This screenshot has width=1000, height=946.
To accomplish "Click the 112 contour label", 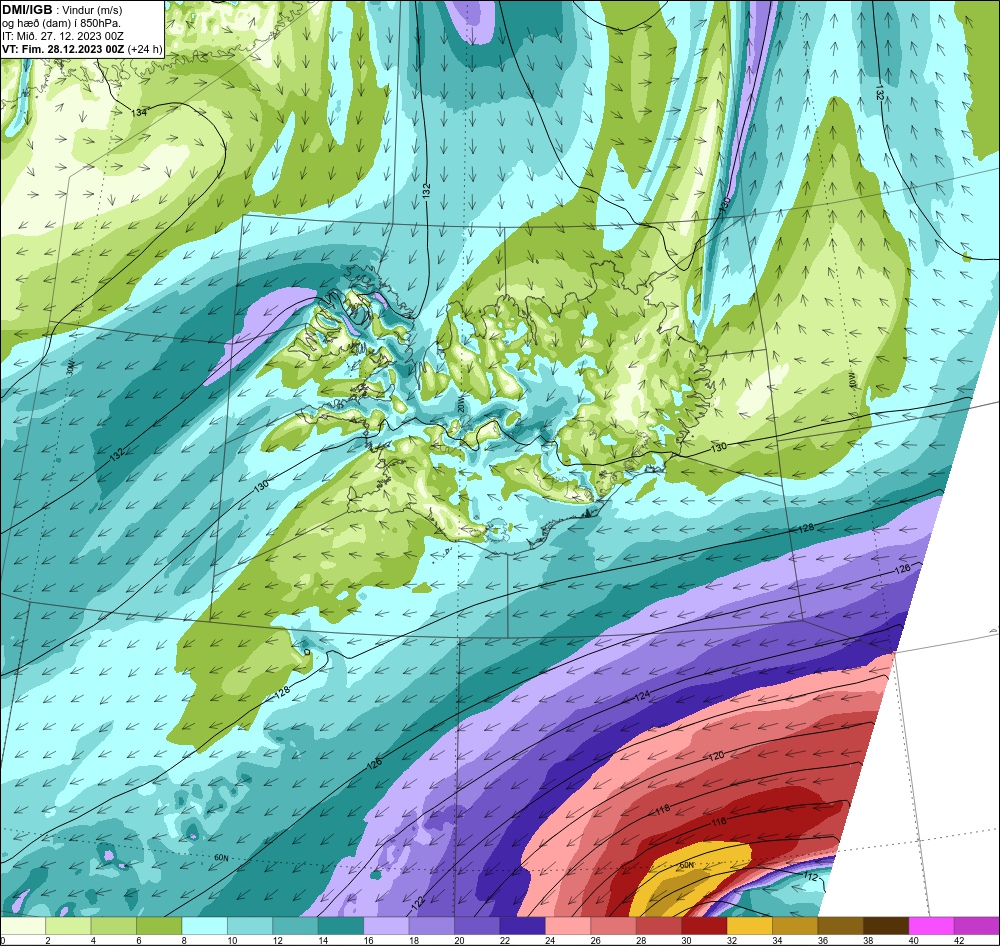I will 811,876.
